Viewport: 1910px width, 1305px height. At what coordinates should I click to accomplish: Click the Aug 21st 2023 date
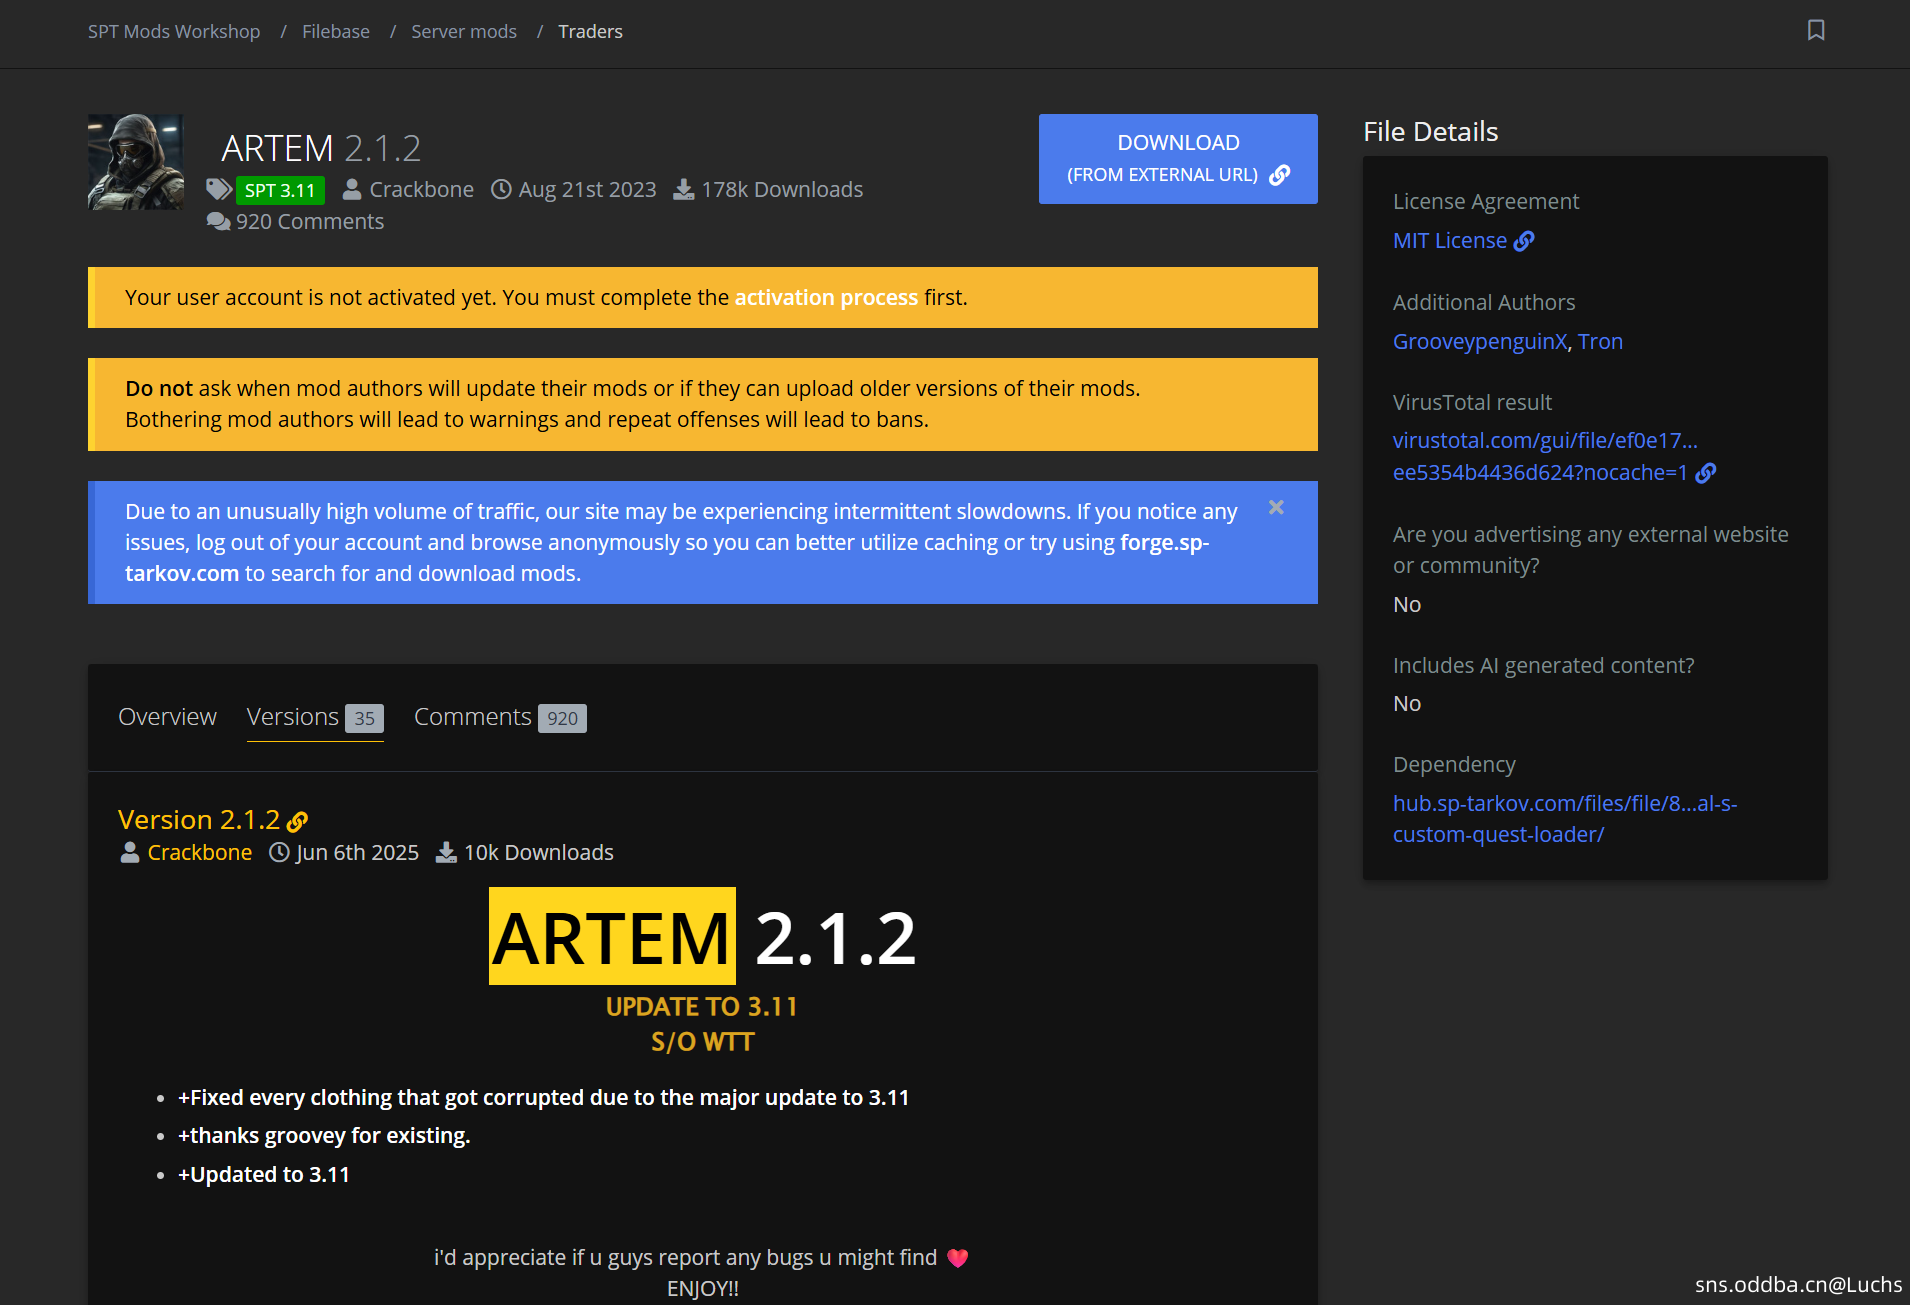click(x=587, y=189)
